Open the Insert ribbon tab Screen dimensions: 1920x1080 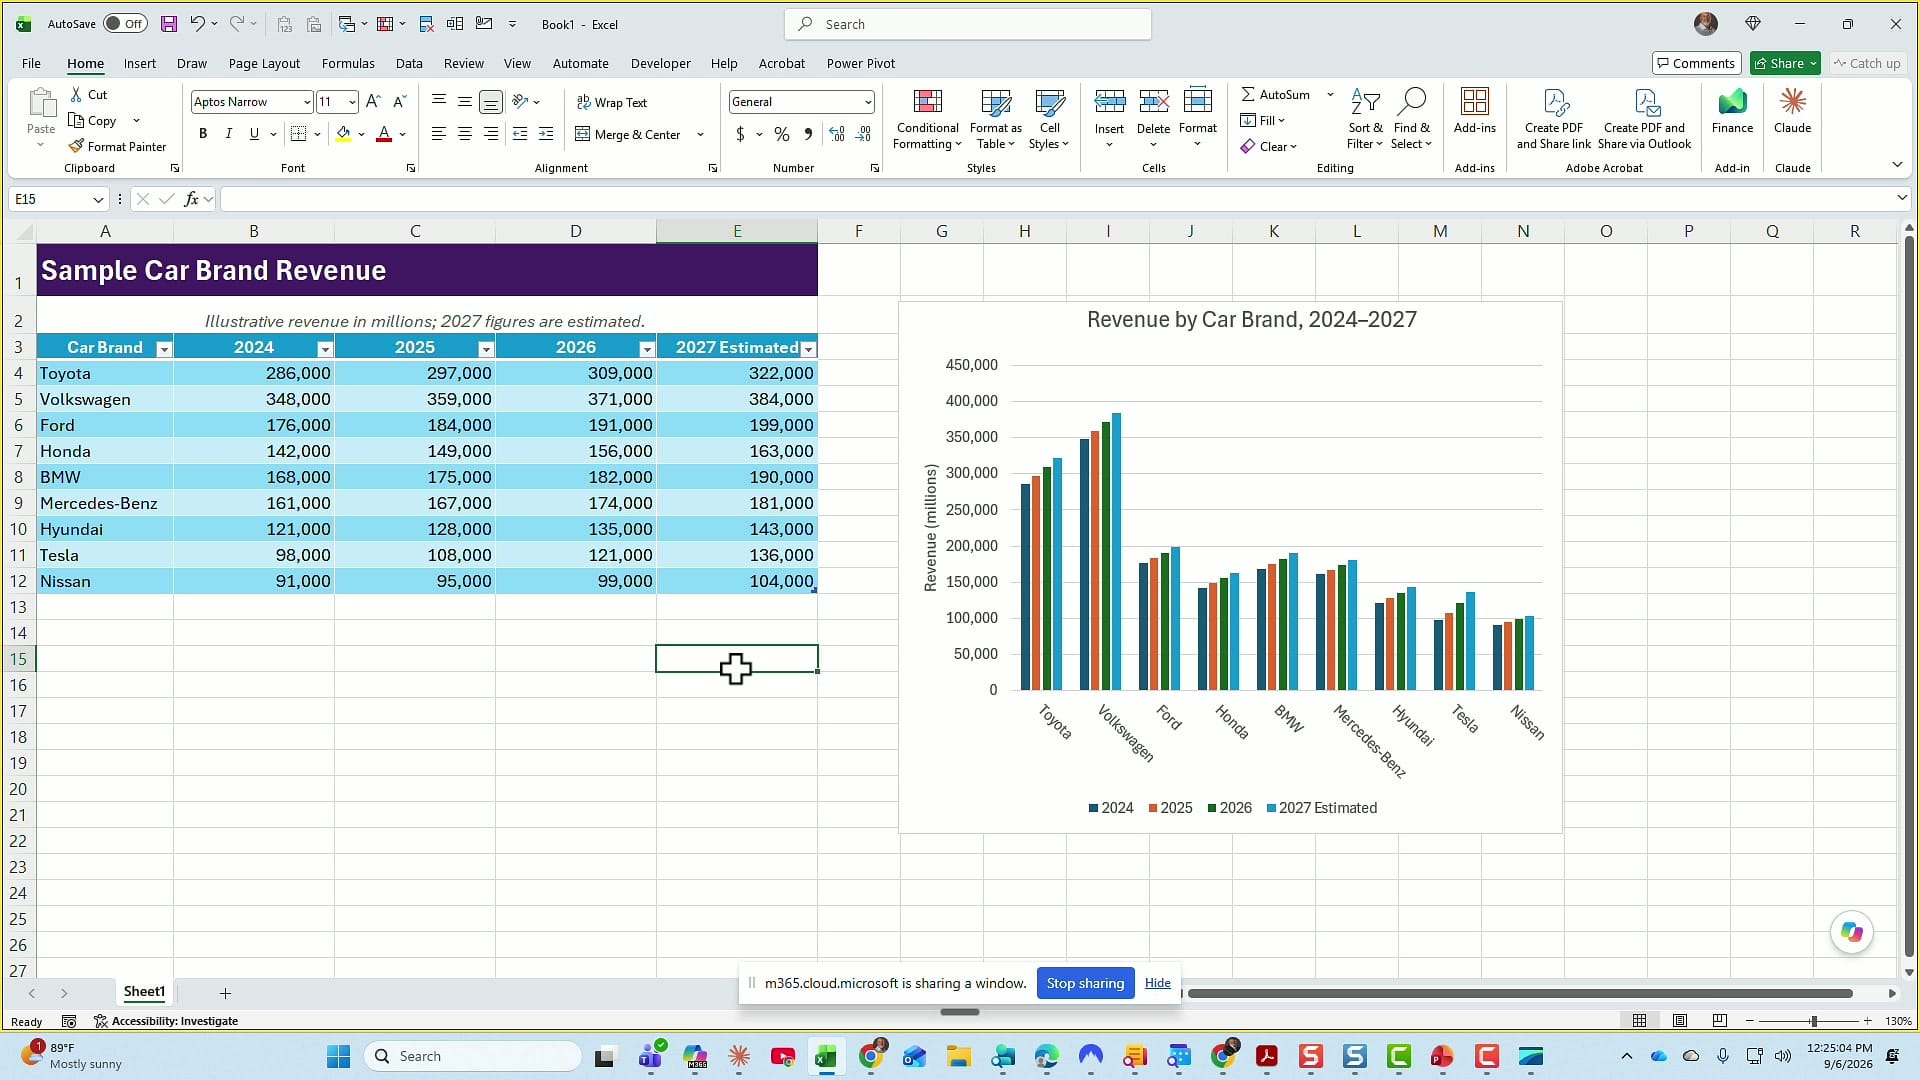point(140,63)
